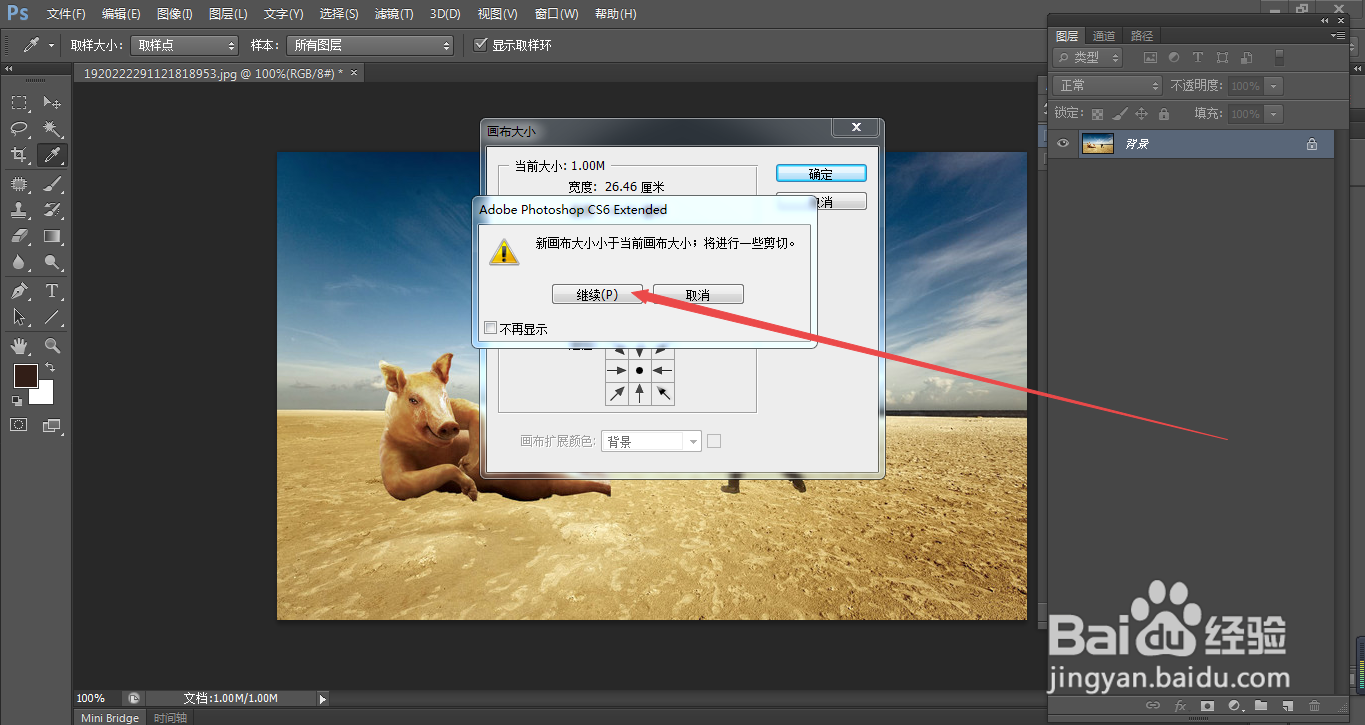The image size is (1365, 725).
Task: Select the Lasso tool
Action: point(19,129)
